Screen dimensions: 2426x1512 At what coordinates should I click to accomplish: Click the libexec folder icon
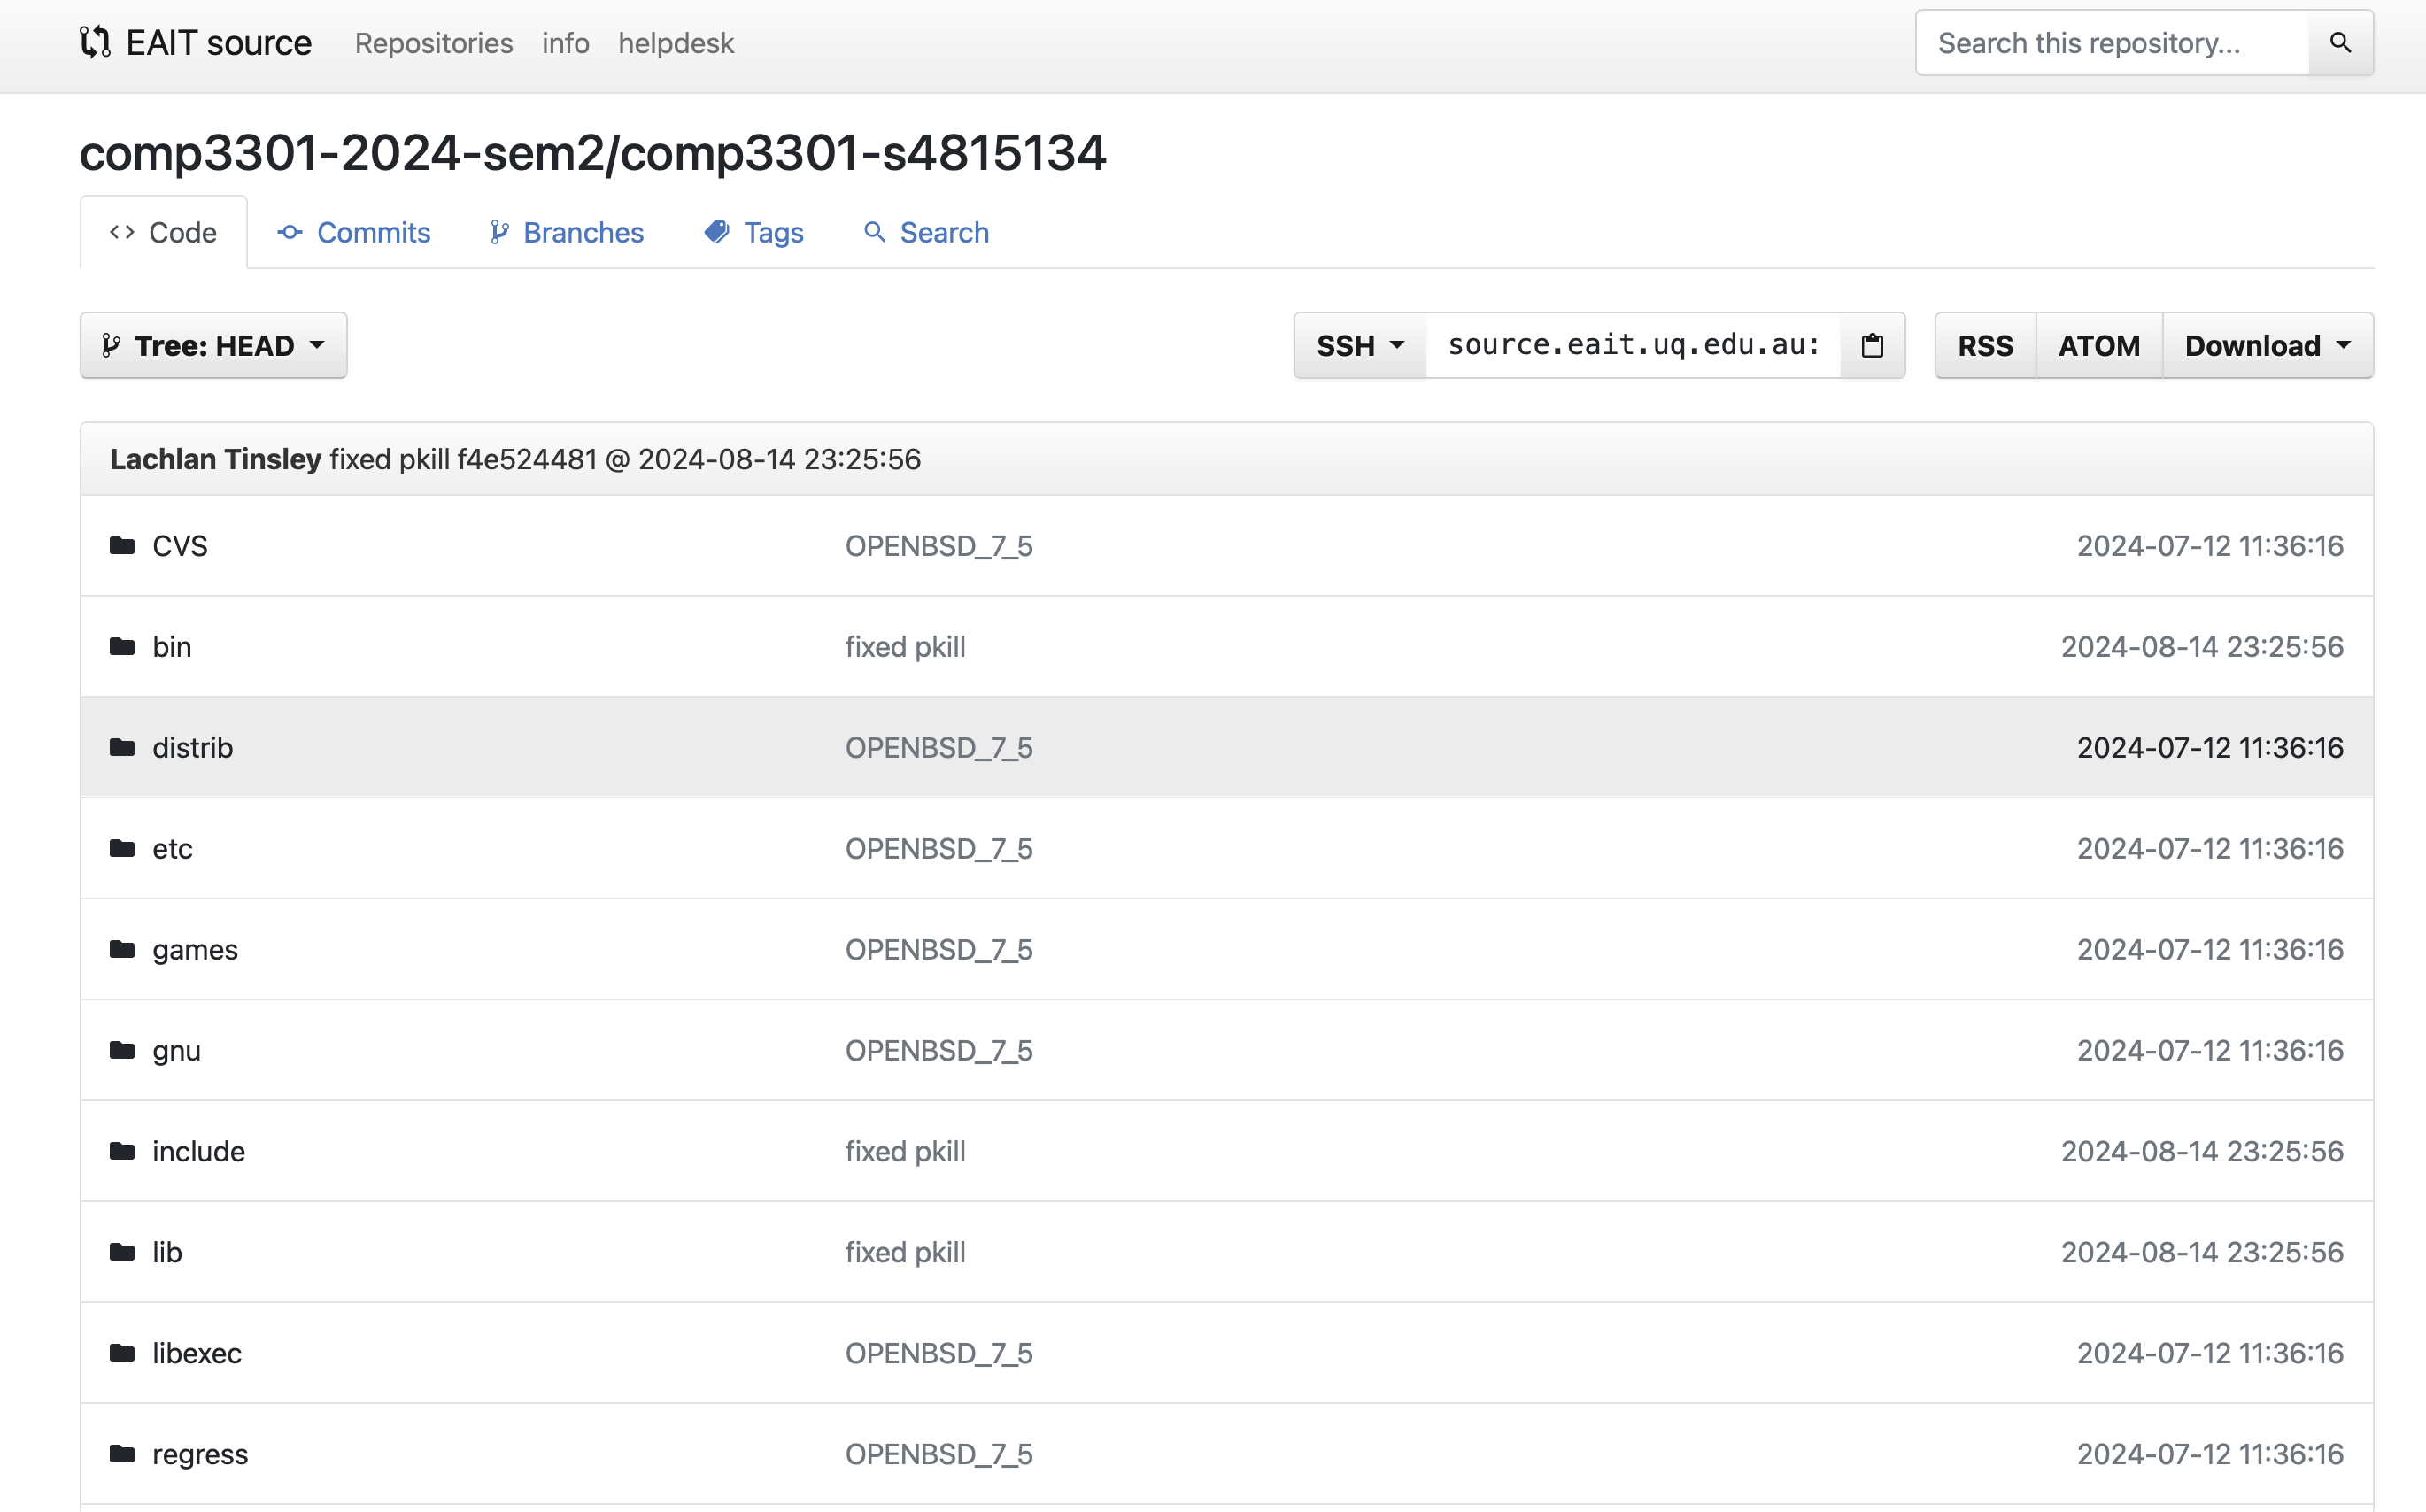coord(122,1353)
